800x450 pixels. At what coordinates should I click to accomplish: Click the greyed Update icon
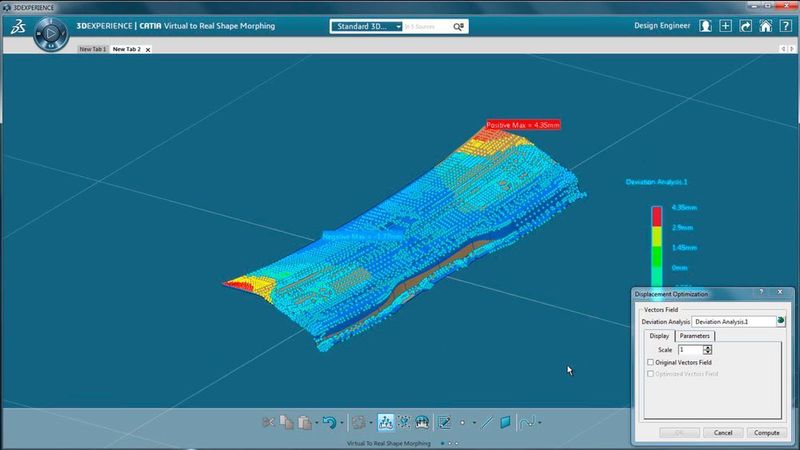pos(359,422)
